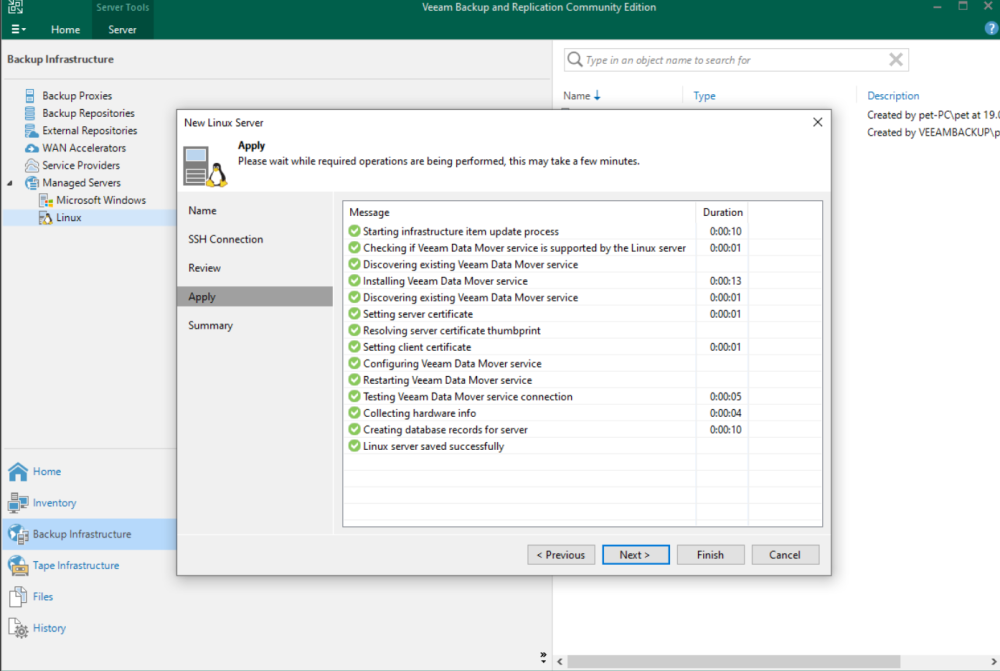
Task: Click the Backup Repositories icon
Action: pyautogui.click(x=30, y=113)
